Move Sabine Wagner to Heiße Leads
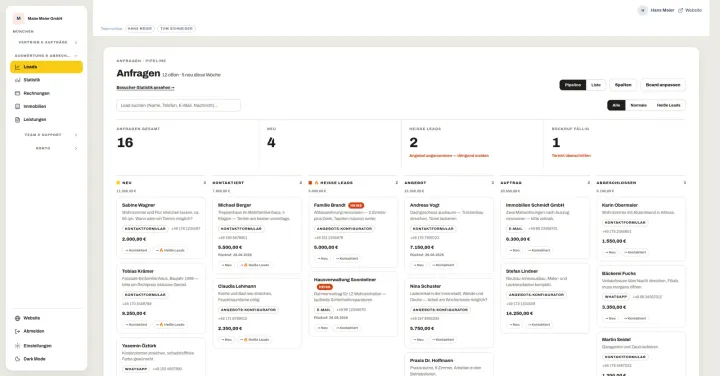This screenshot has height=376, width=720. (x=170, y=250)
